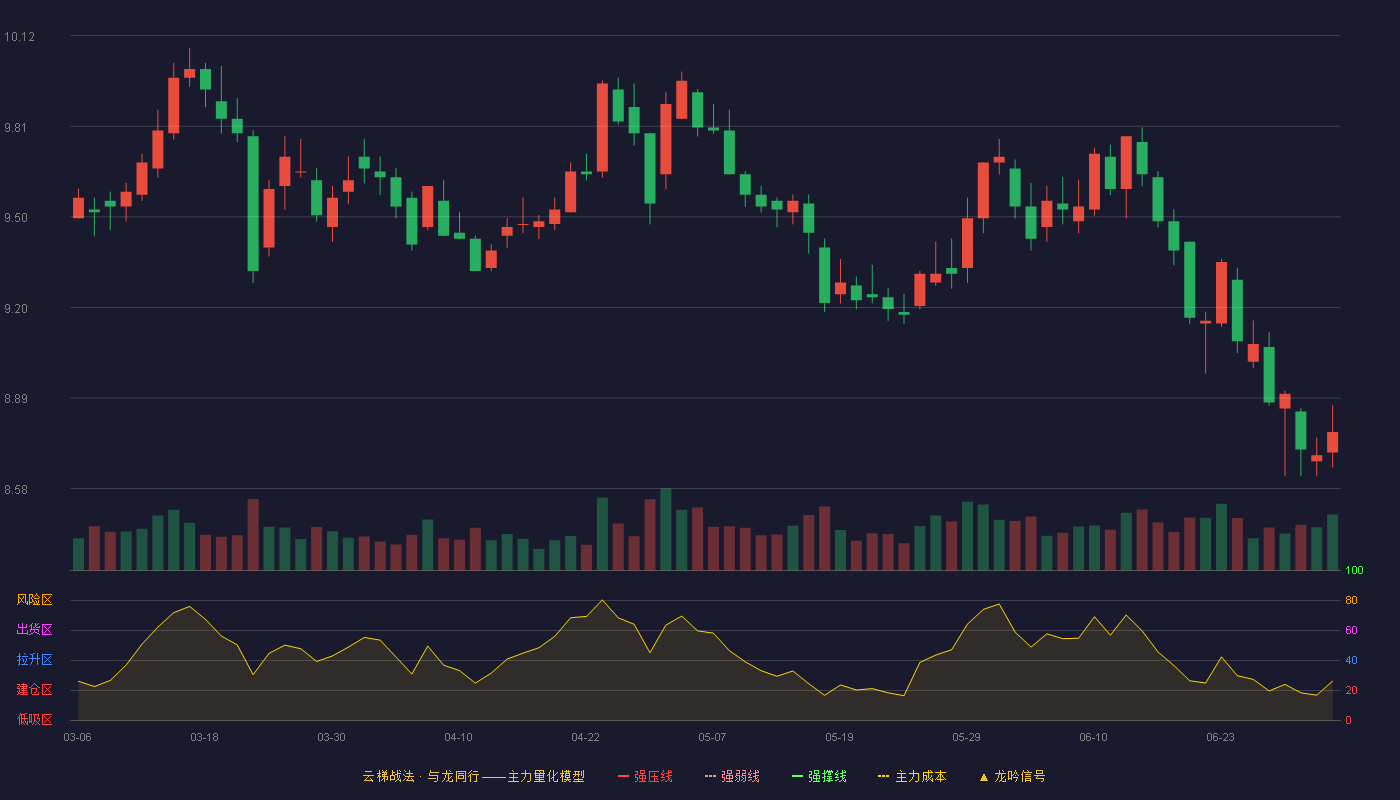Toggle the 强撑线 legend series
Image resolution: width=1400 pixels, height=800 pixels.
tap(819, 776)
